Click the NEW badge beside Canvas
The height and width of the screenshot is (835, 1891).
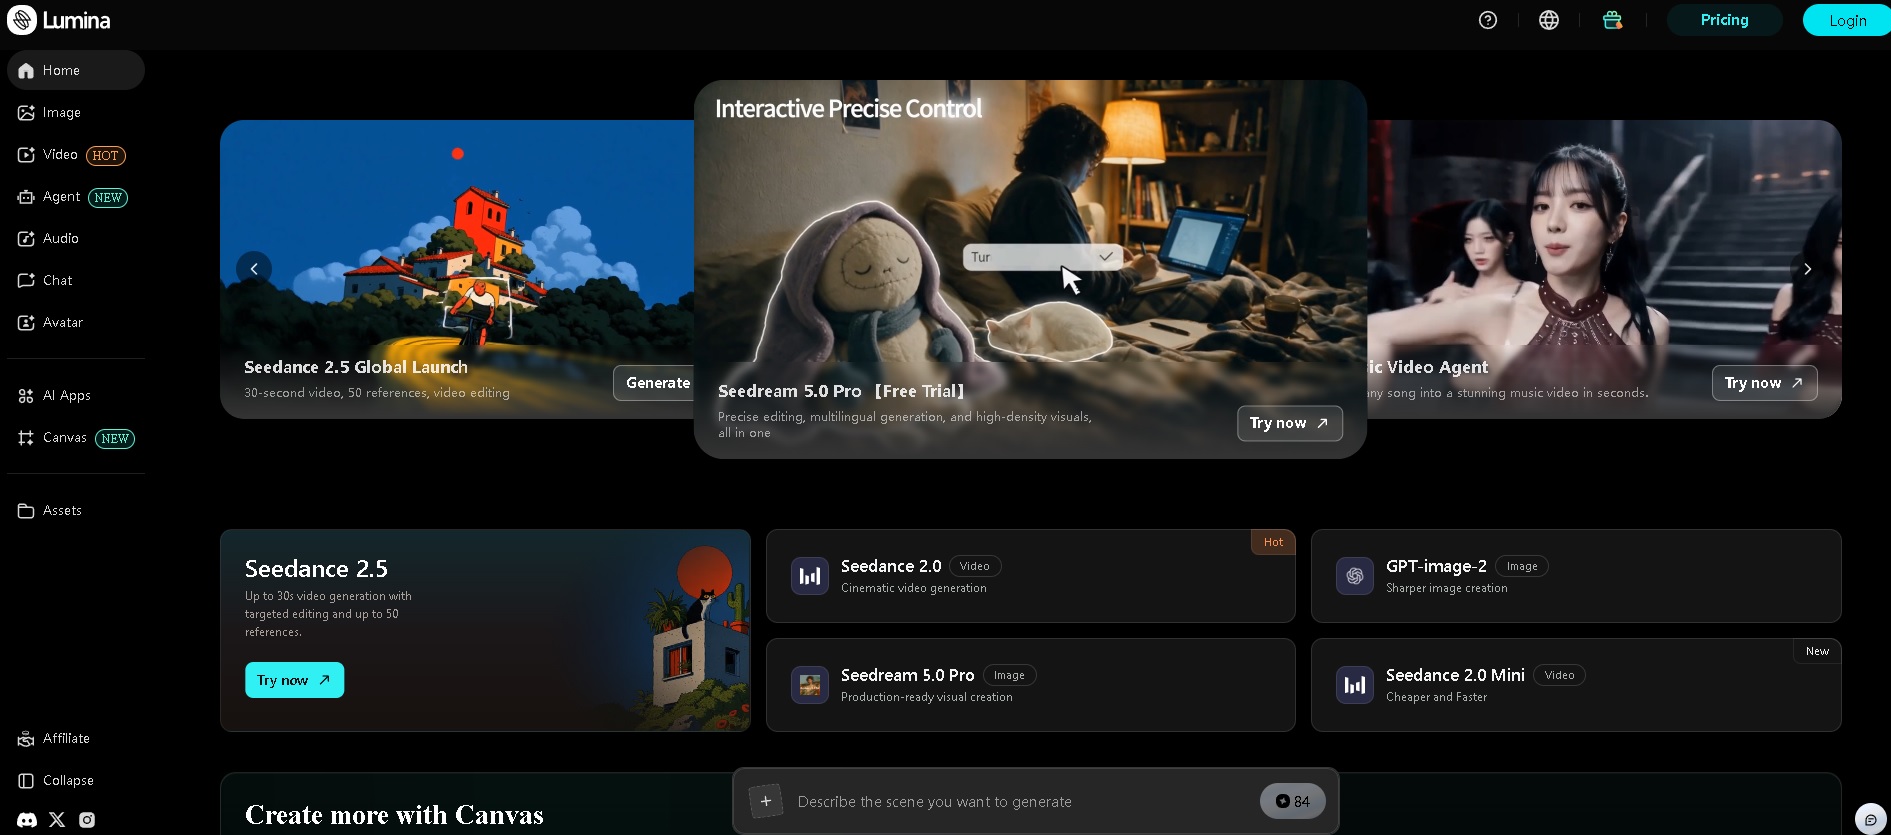[x=115, y=438]
